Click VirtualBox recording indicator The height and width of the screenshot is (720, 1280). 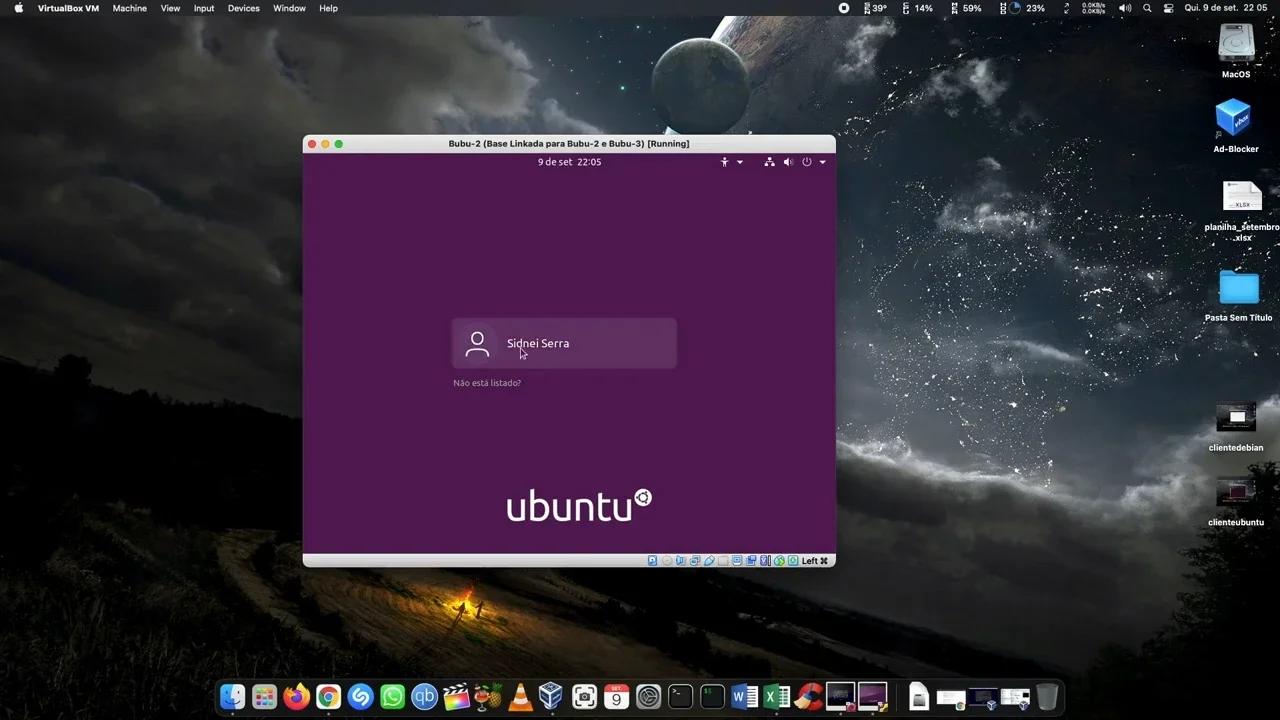[751, 561]
